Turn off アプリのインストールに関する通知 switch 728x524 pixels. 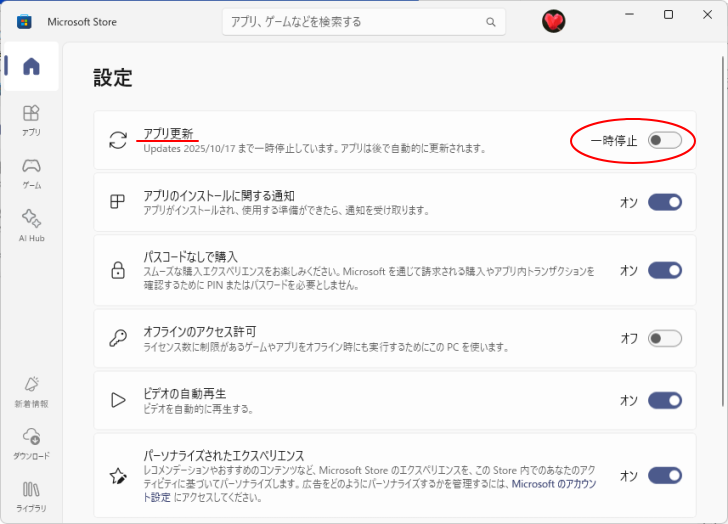click(x=665, y=202)
